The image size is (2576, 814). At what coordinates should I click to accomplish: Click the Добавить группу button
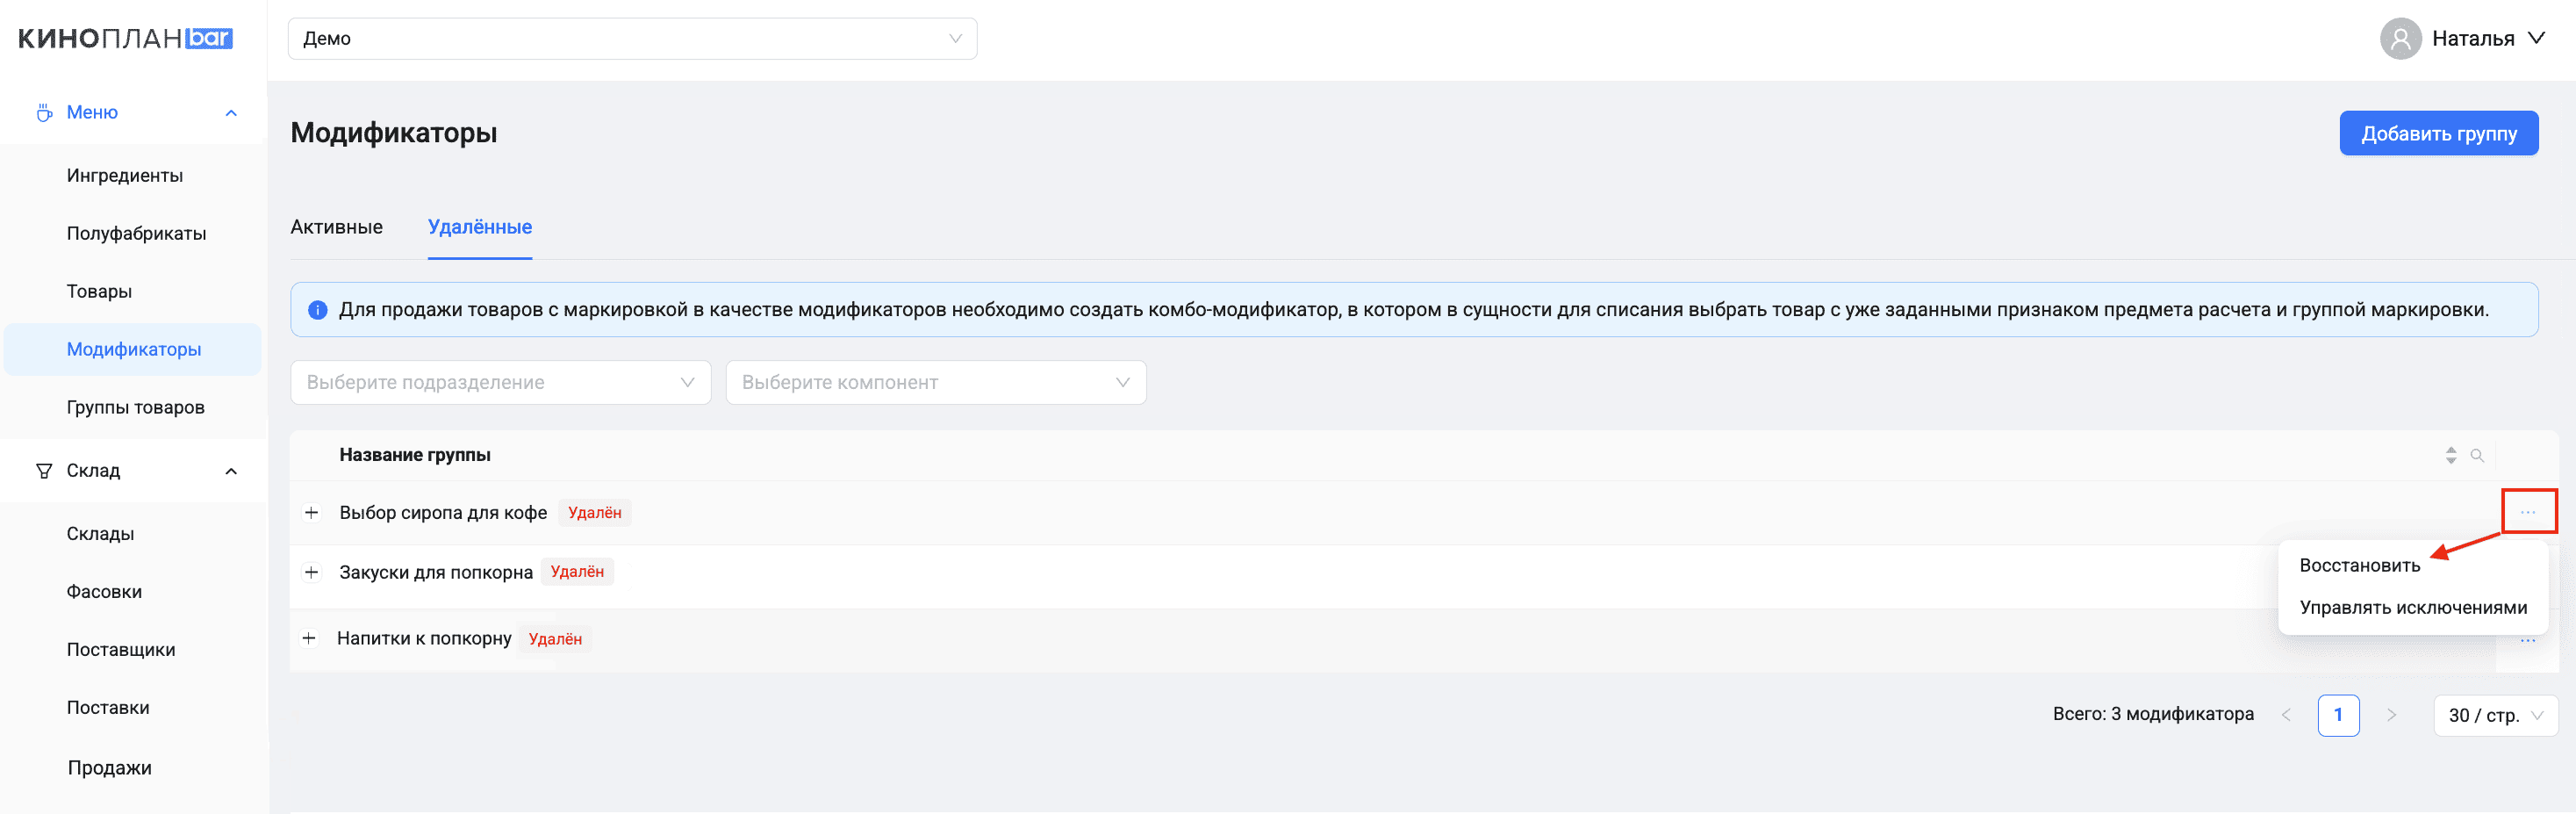pyautogui.click(x=2438, y=134)
